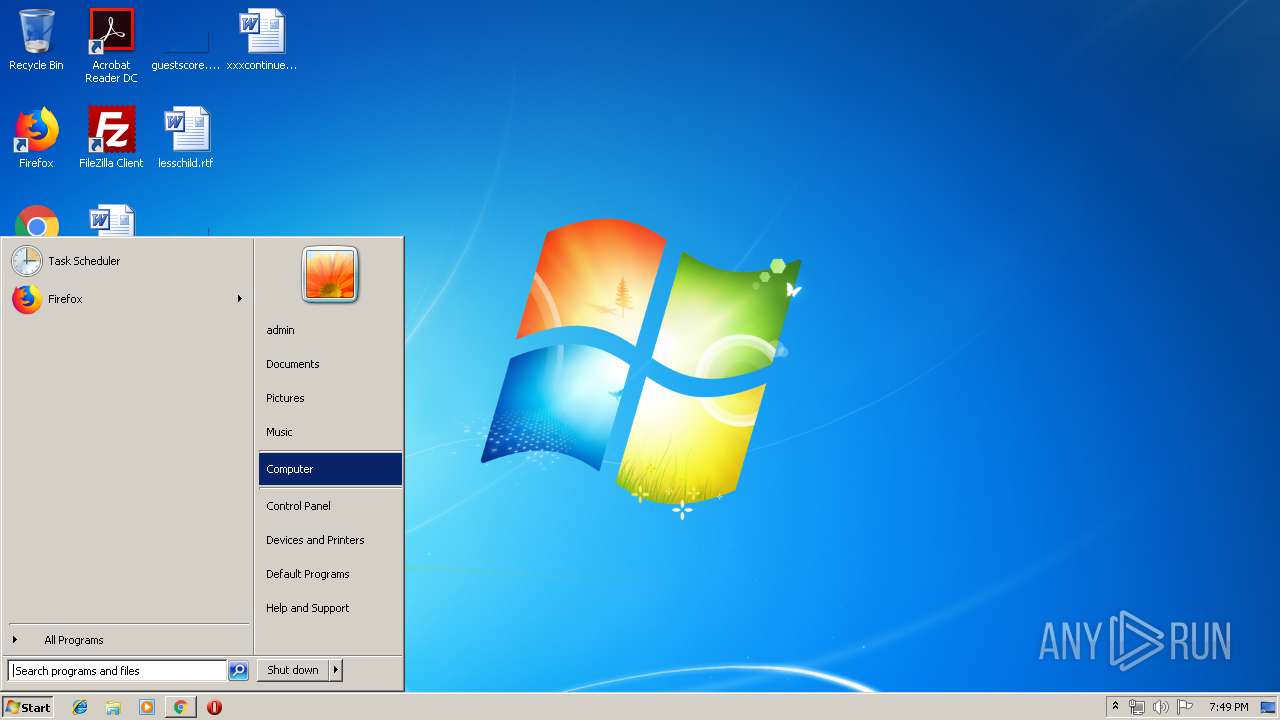Launch the Acrobat Reader DC desktop shortcut
1280x720 pixels.
(111, 45)
